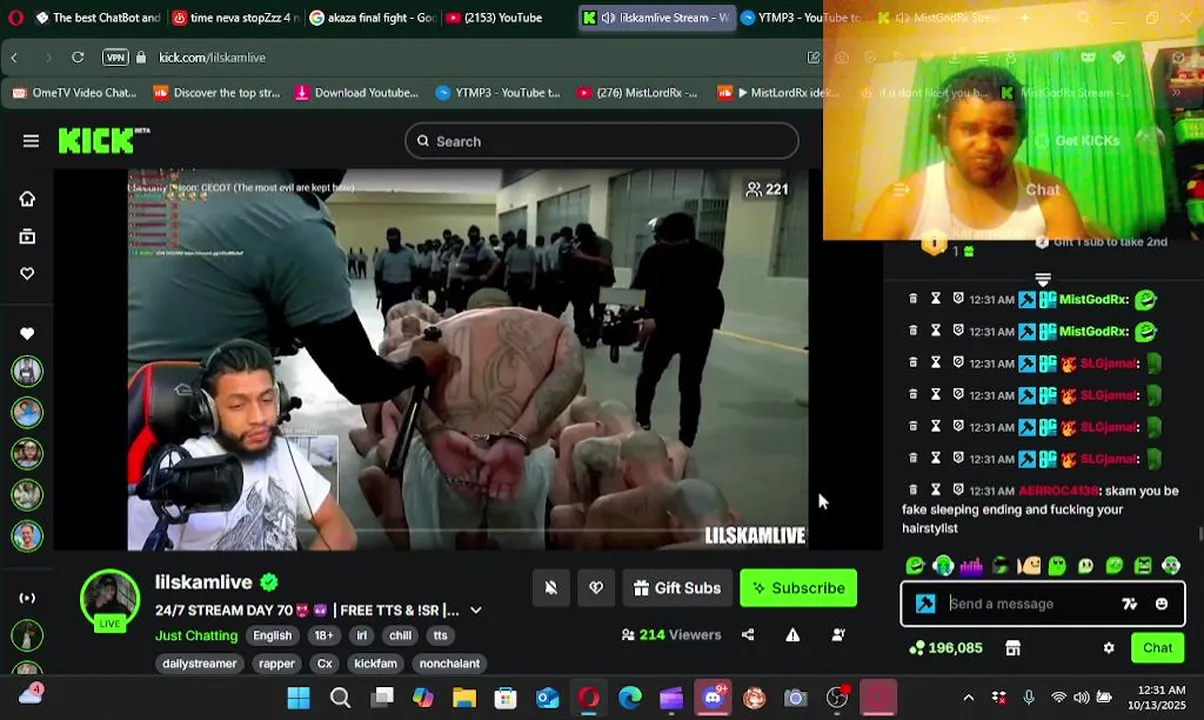Click the 'dailystreamer' tag

199,663
